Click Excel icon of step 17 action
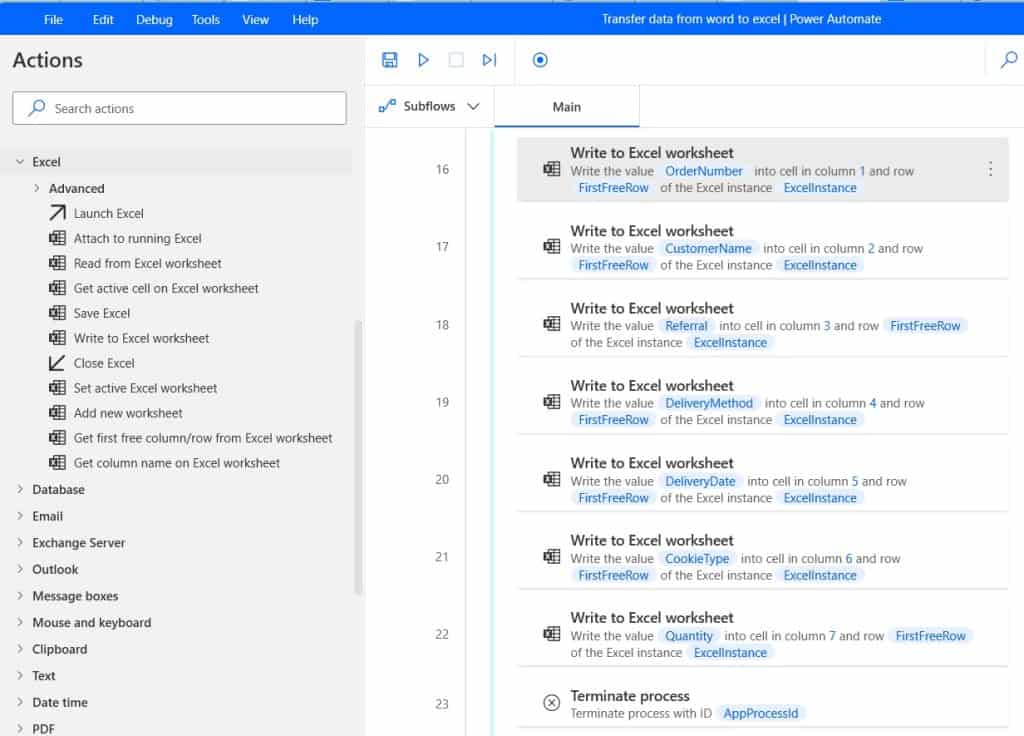The image size is (1024, 736). (x=552, y=246)
